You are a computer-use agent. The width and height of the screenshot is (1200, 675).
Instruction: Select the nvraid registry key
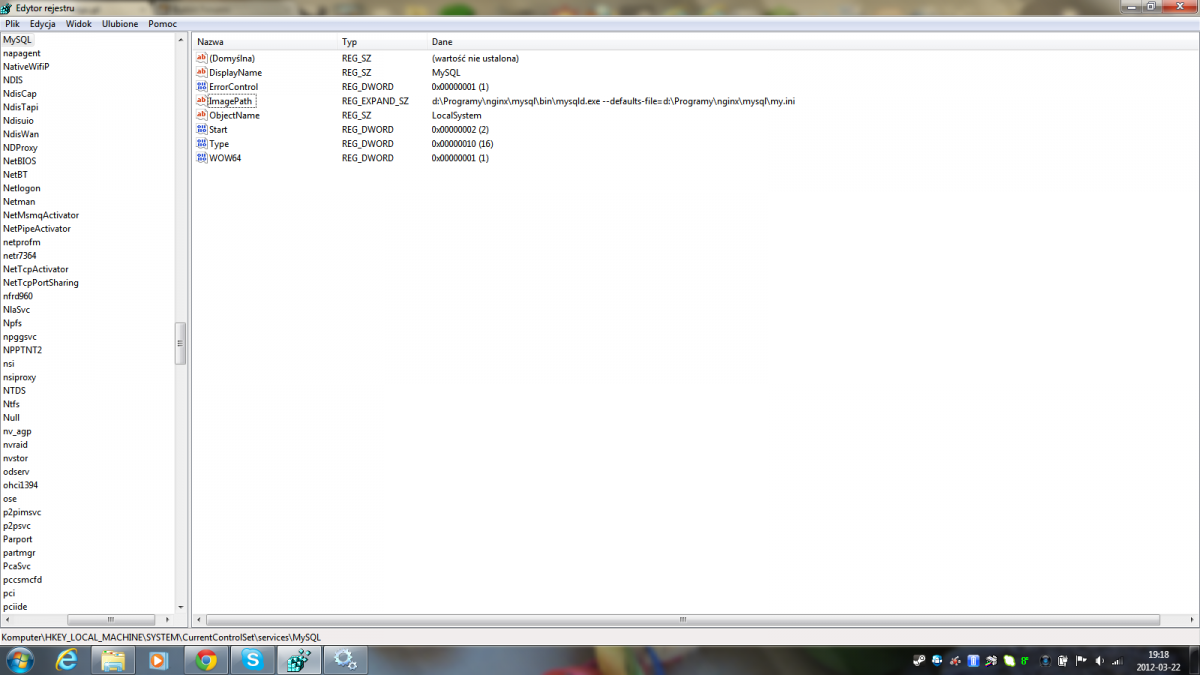coord(16,444)
